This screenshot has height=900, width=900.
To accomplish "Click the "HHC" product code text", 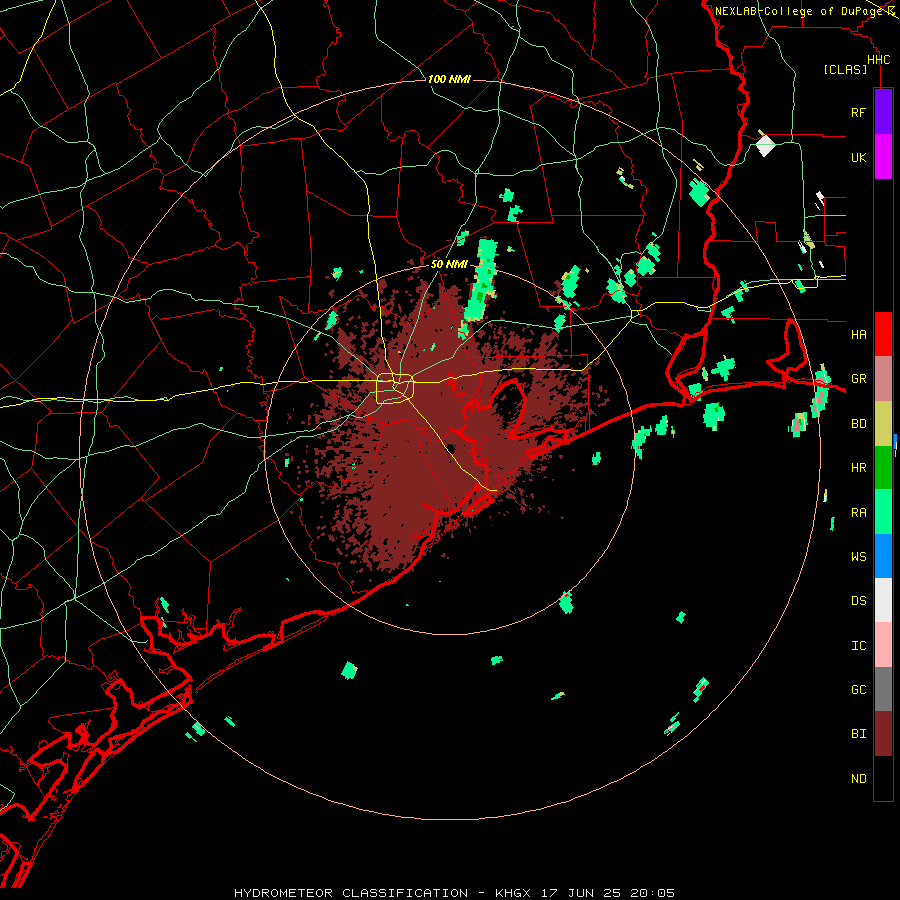I will click(x=878, y=60).
